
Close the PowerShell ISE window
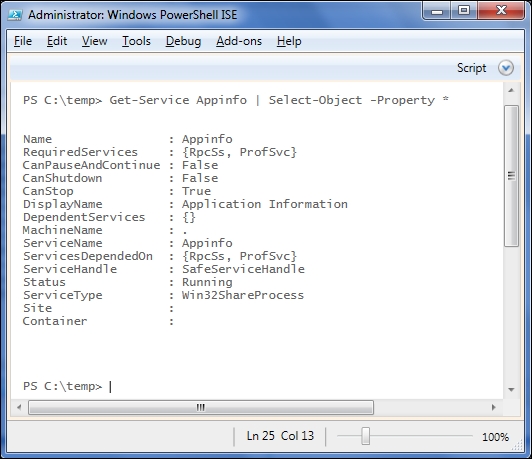coord(501,11)
